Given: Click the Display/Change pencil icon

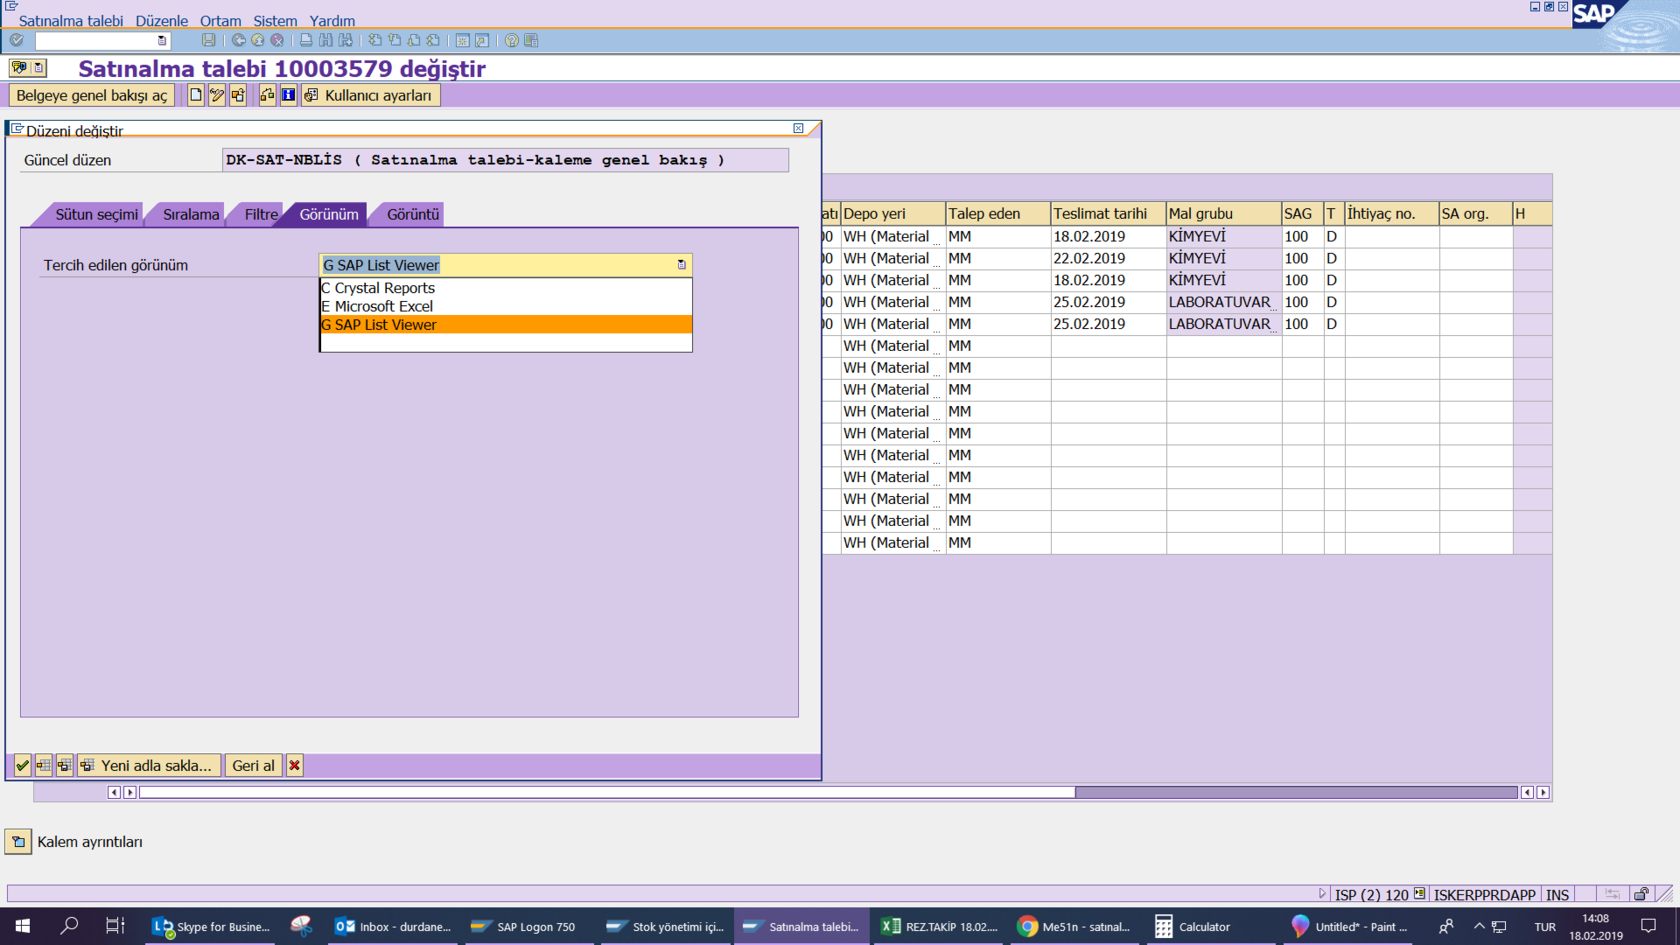Looking at the screenshot, I should pos(217,95).
